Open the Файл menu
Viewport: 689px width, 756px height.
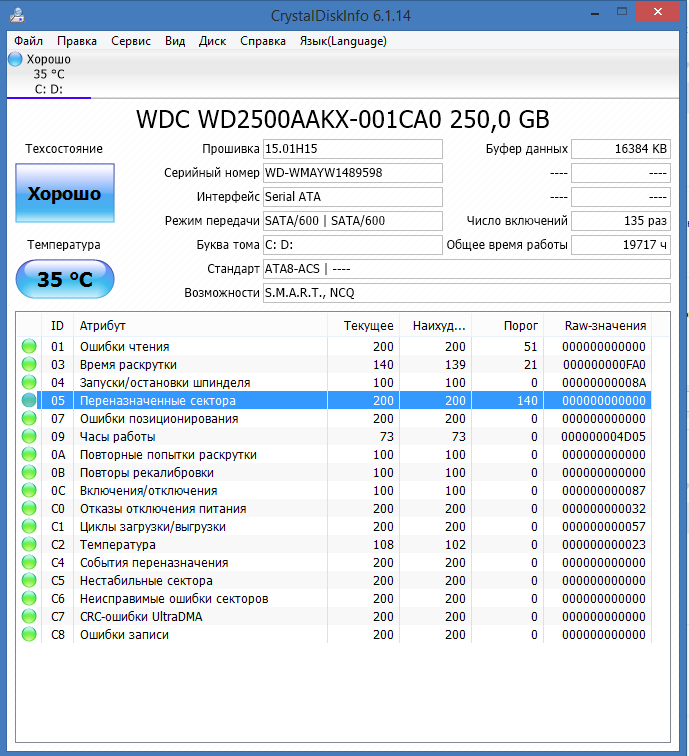click(28, 41)
